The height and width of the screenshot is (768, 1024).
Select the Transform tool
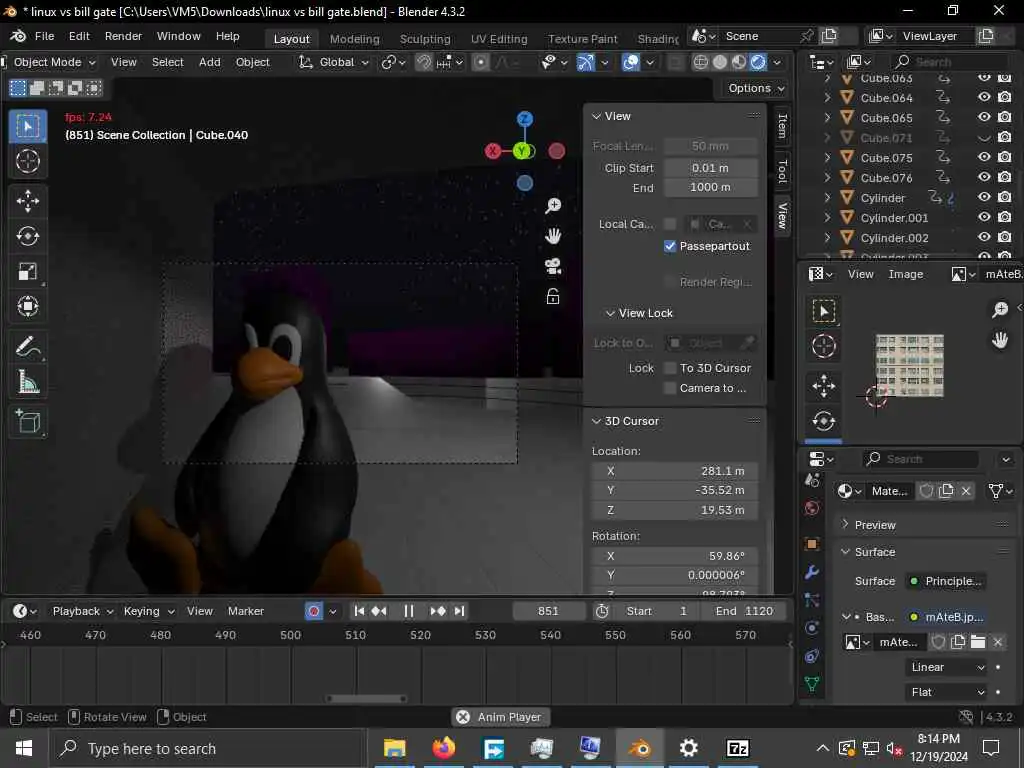[x=27, y=306]
